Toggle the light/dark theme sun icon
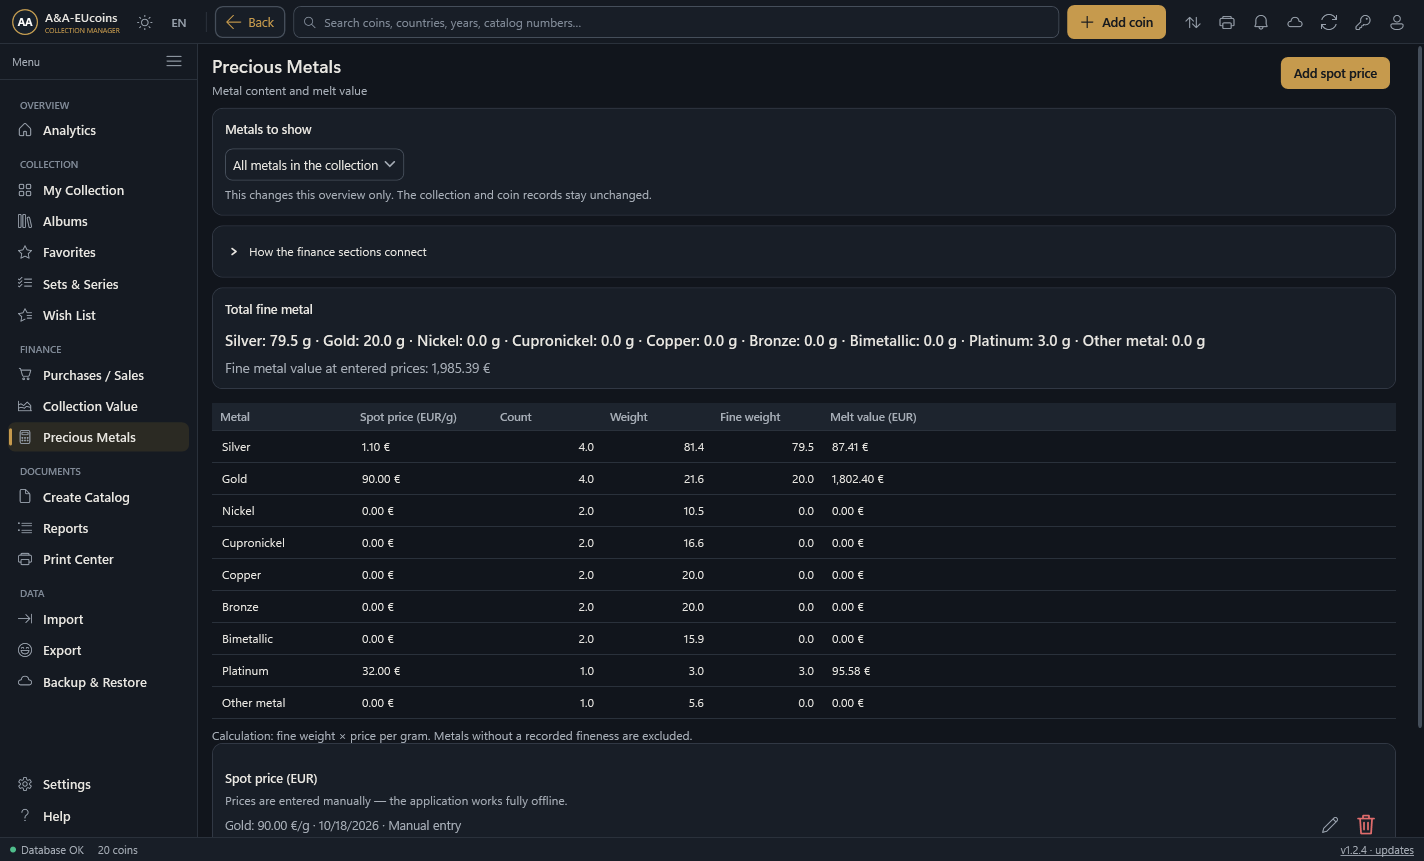This screenshot has height=861, width=1424. (x=145, y=23)
